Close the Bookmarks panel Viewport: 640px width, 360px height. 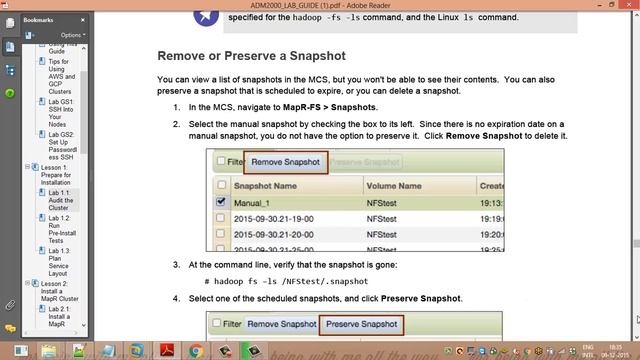click(x=83, y=20)
